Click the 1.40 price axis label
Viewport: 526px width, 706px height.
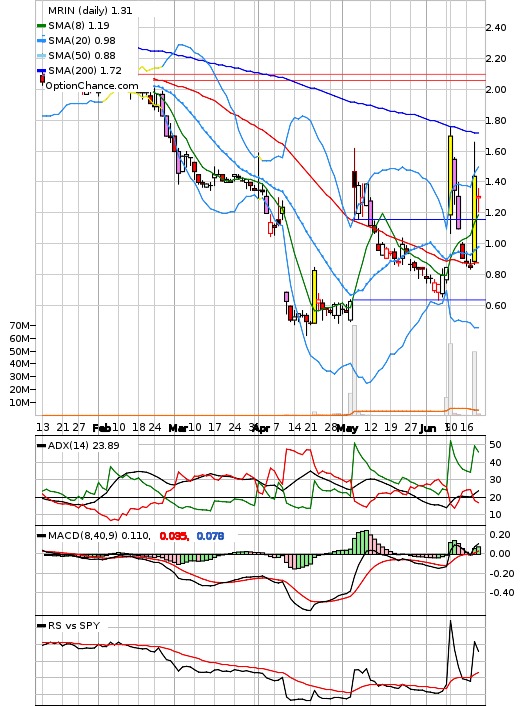coord(496,182)
